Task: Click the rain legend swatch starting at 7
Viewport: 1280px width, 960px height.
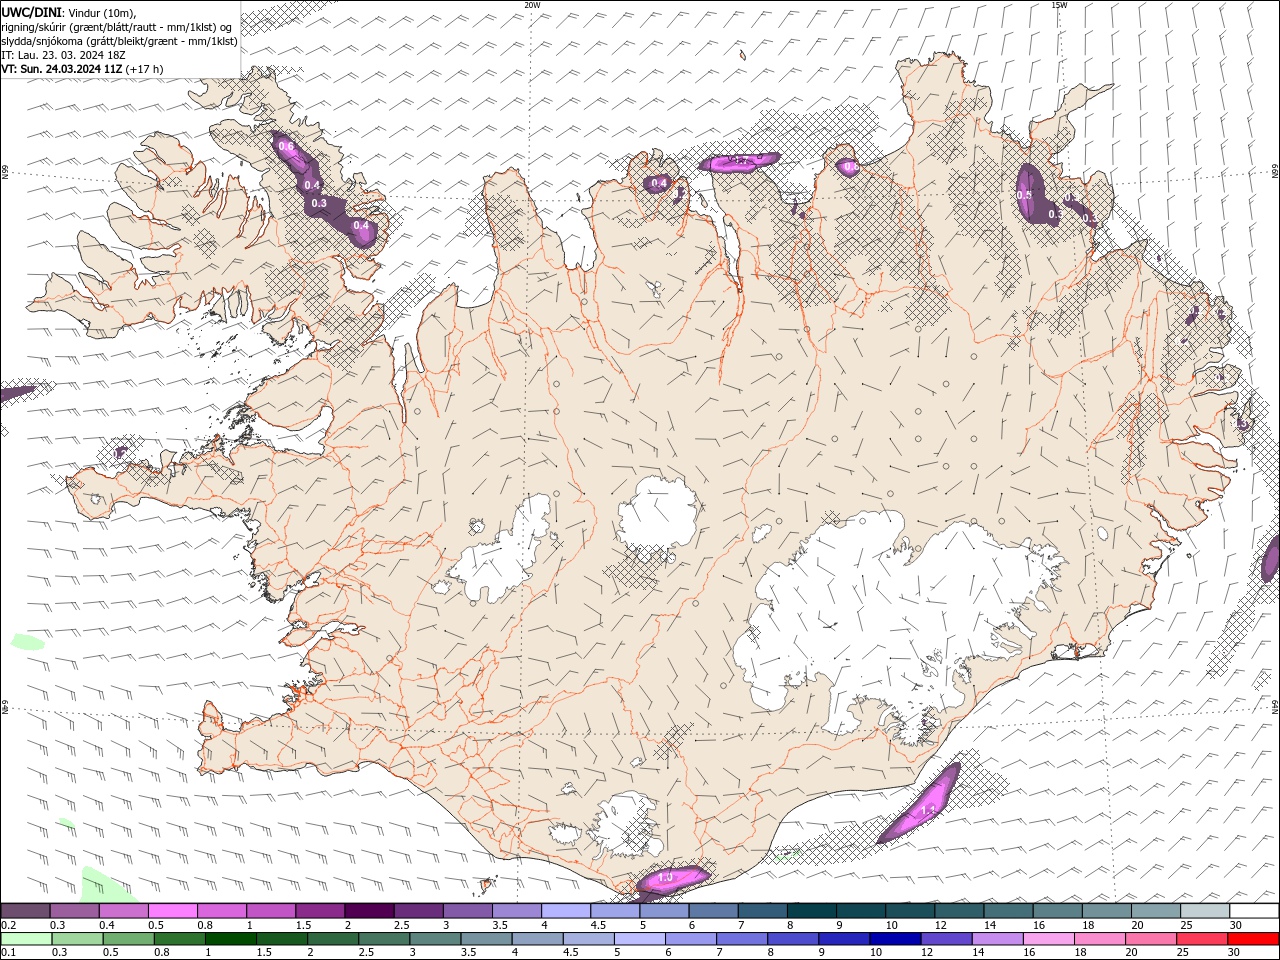Action: 742,939
